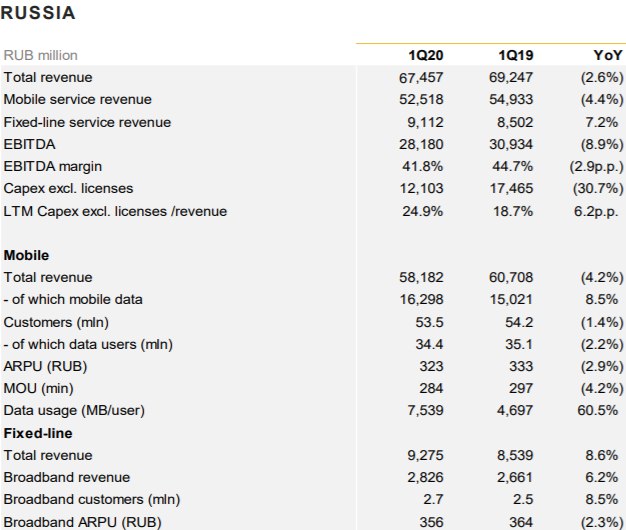The height and width of the screenshot is (530, 626).
Task: Click the Mobile section heading
Action: point(26,255)
